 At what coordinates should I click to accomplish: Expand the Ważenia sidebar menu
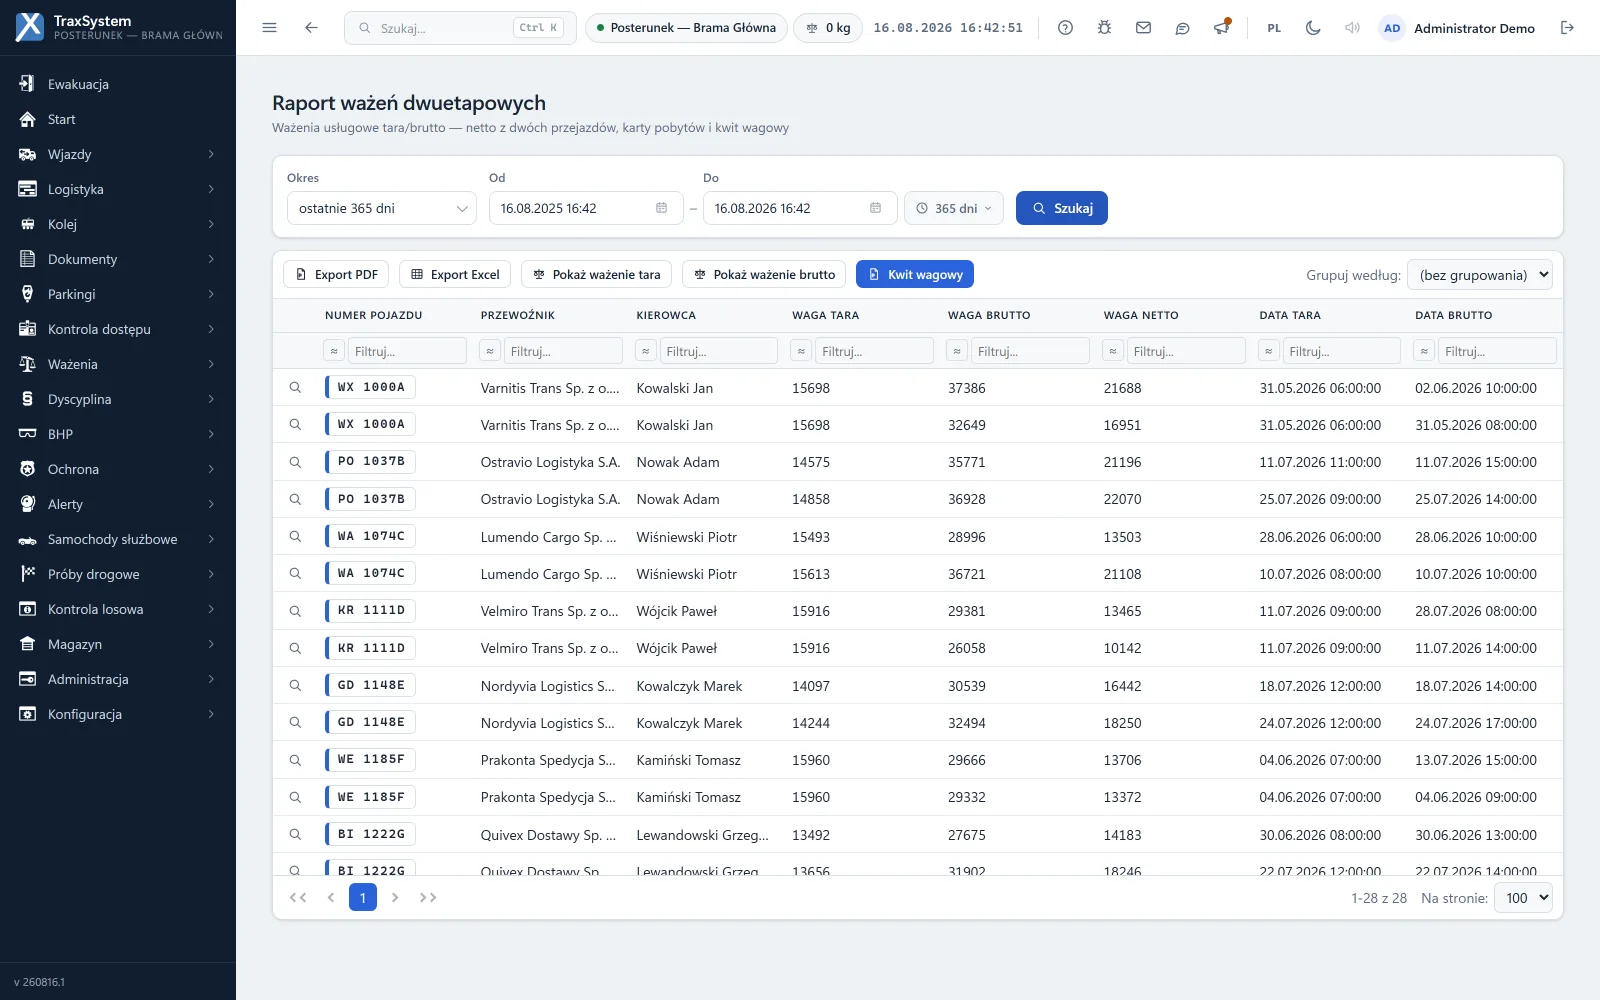[118, 364]
